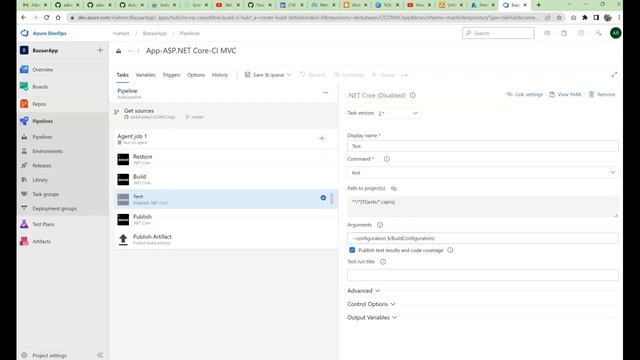This screenshot has height=360, width=640.
Task: Open more actions ellipsis in toolbar
Action: pos(404,75)
